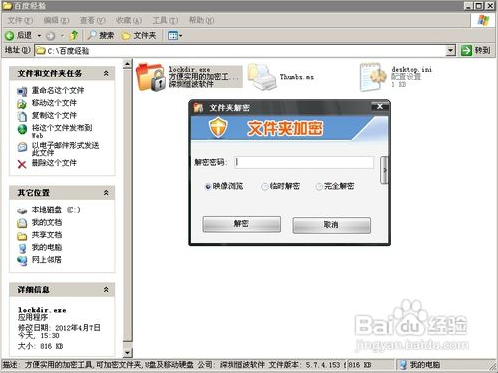Image resolution: width=498 pixels, height=373 pixels.
Task: Open the address bar dropdown arrow
Action: [x=451, y=51]
